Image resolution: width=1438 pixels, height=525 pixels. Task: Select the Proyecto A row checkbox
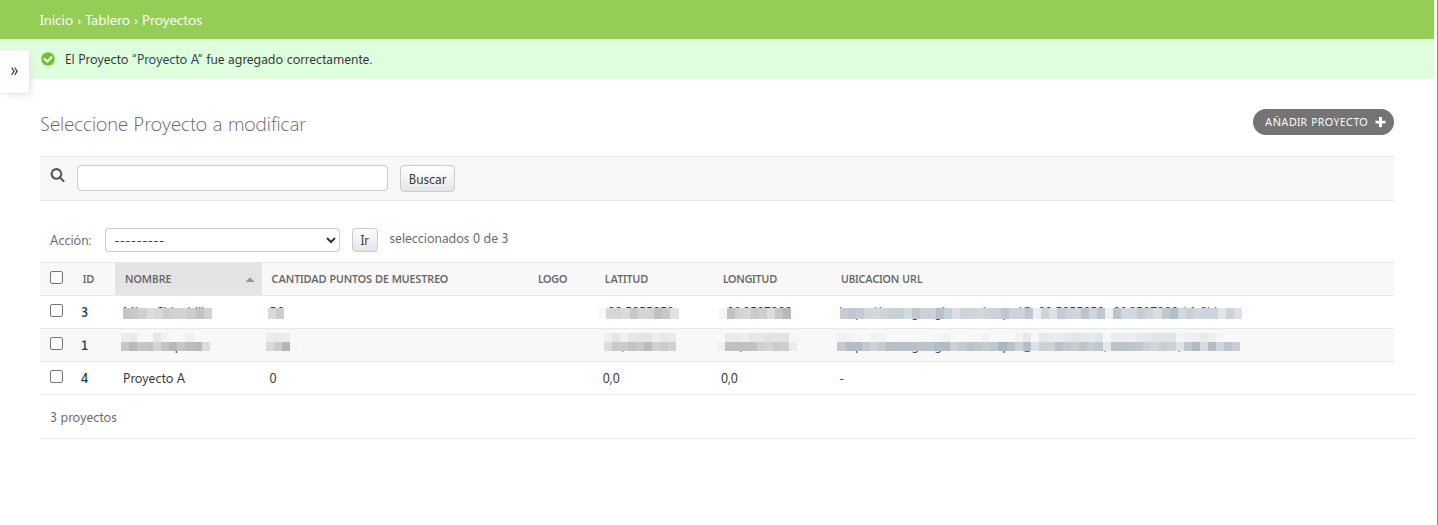[x=57, y=377]
